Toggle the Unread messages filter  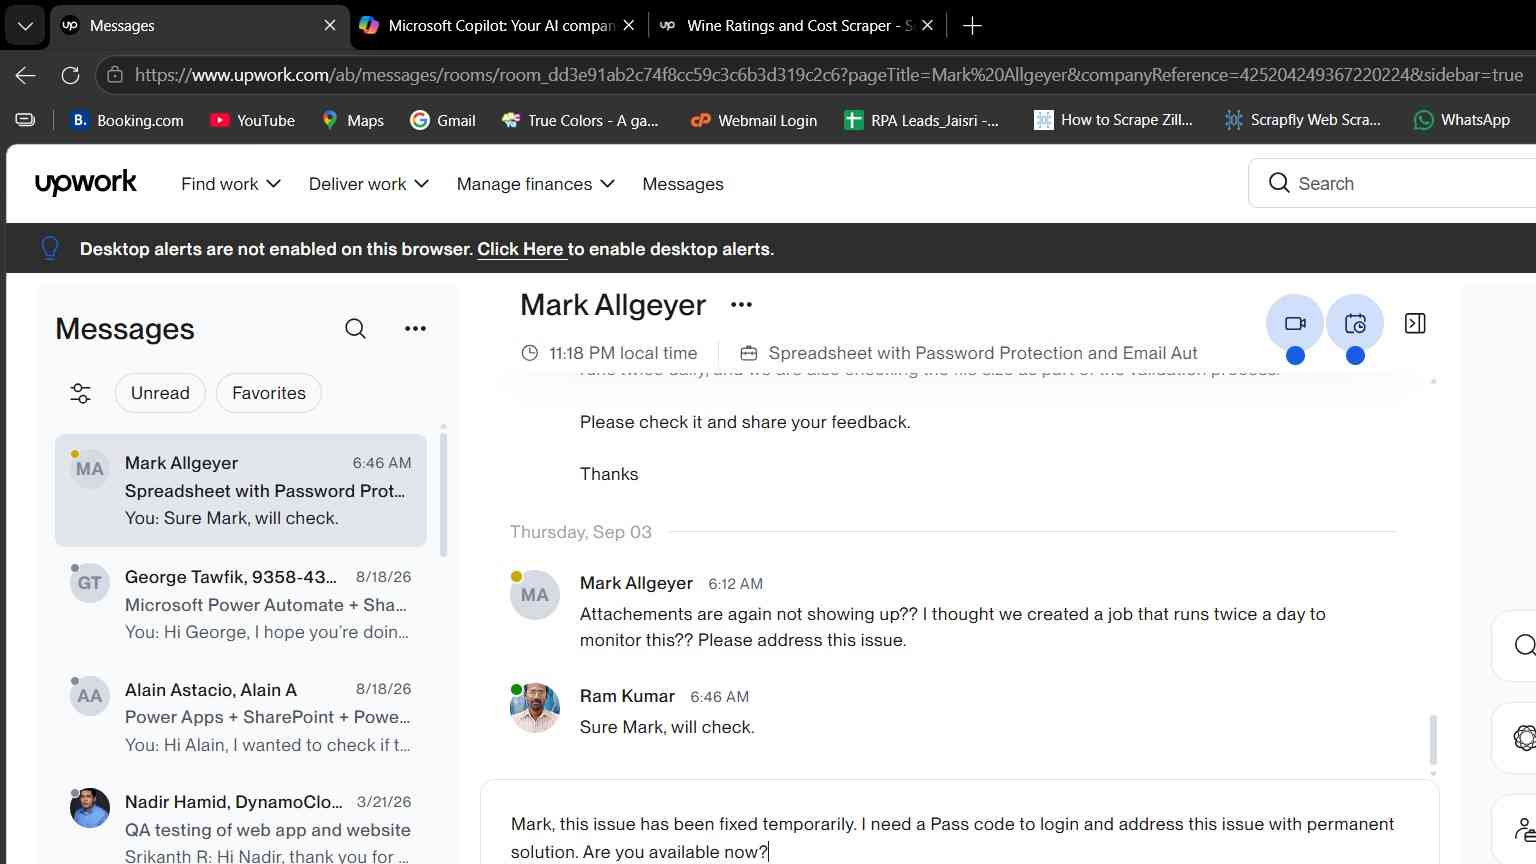160,393
